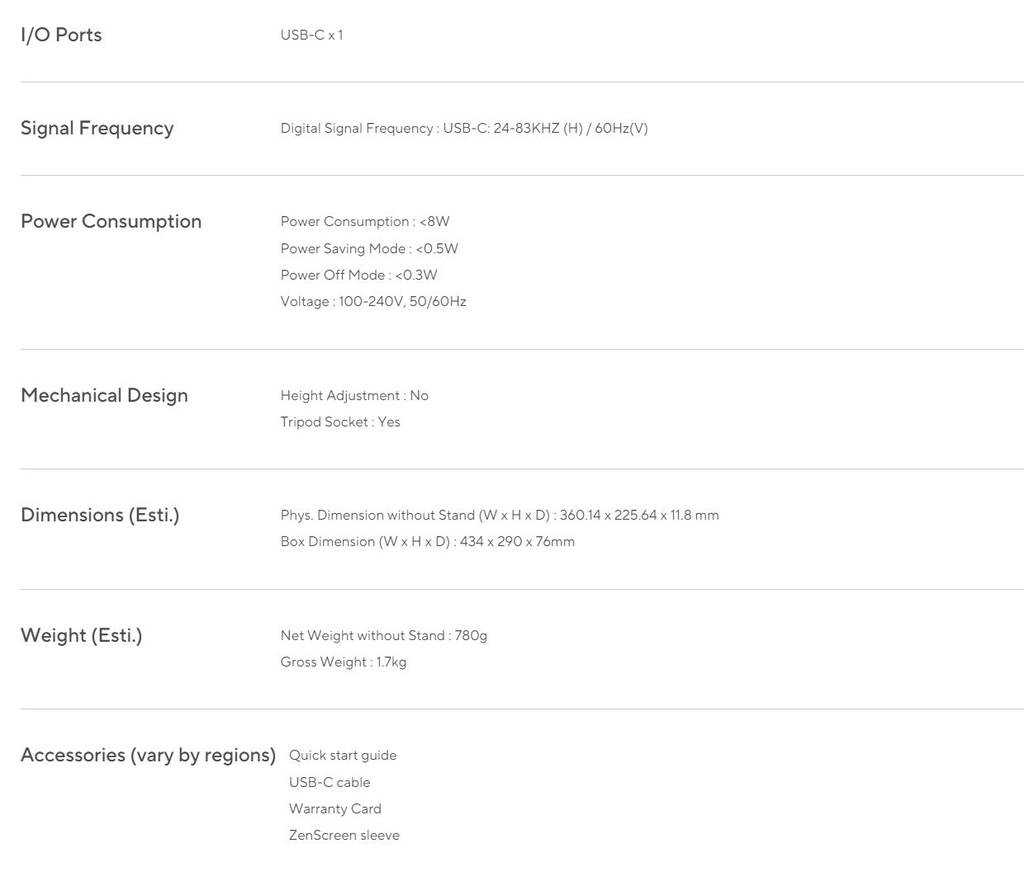The height and width of the screenshot is (881, 1024).
Task: Click the Weight (Esti.) heading
Action: coord(82,635)
